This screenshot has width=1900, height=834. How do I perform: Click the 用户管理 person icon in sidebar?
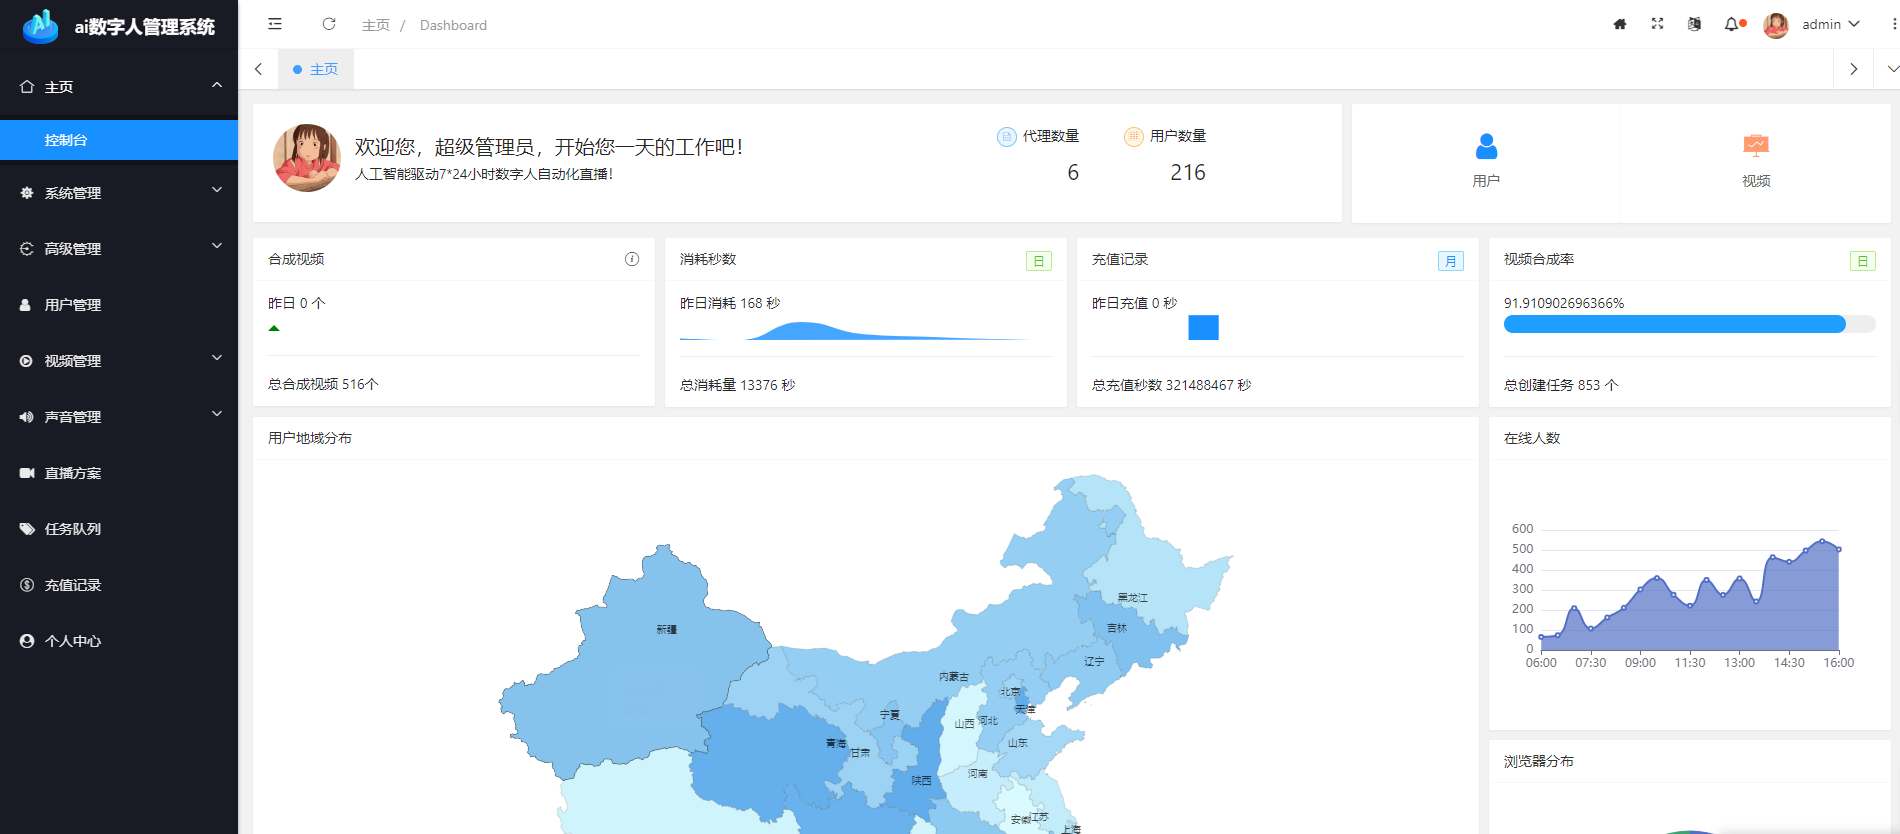pos(26,305)
